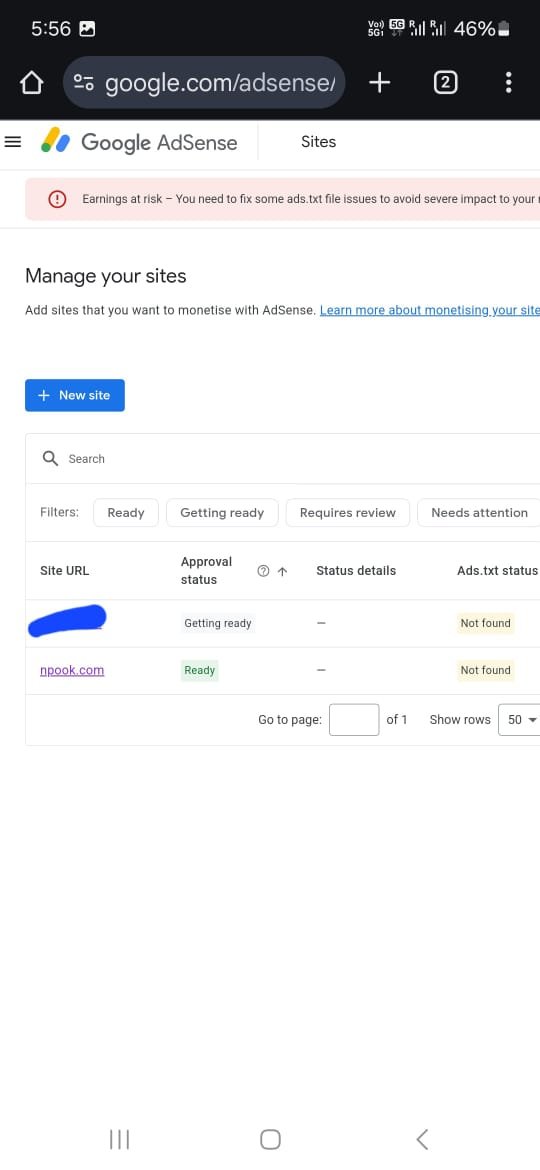Click the Status details column header
This screenshot has width=540, height=1170.
coord(356,571)
